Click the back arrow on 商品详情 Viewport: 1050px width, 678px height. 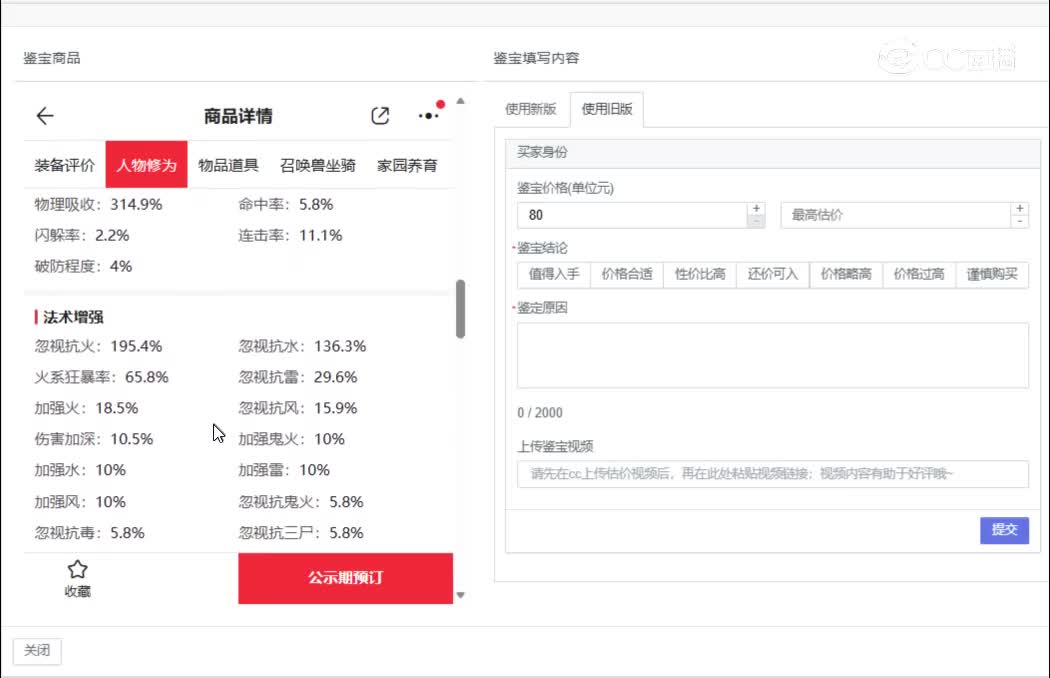tap(45, 115)
